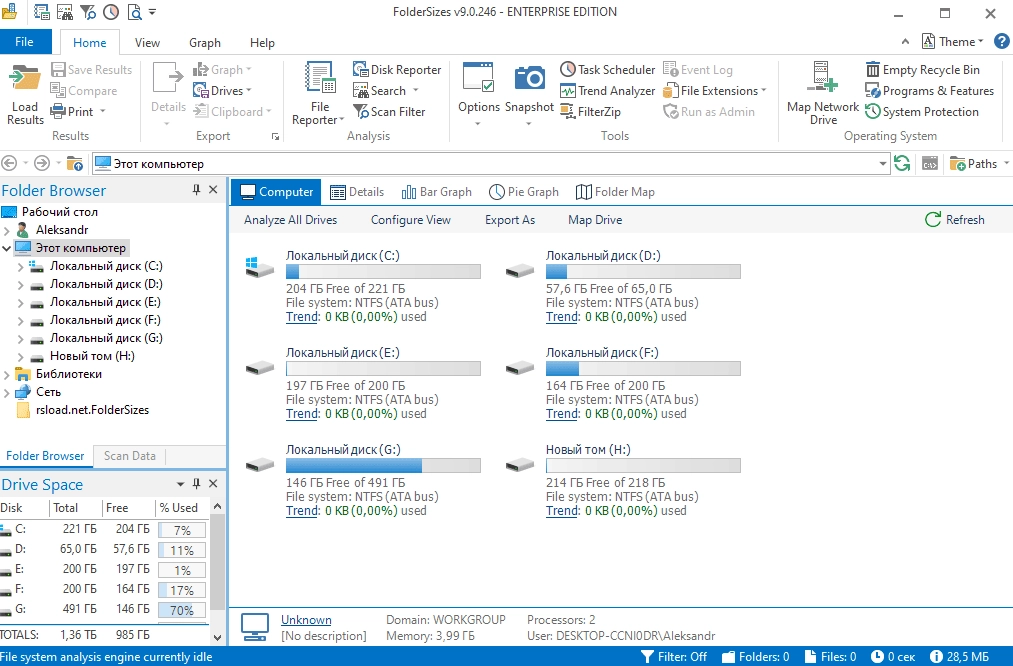The image size is (1013, 666).
Task: Switch to the View ribbon tab
Action: coord(147,43)
